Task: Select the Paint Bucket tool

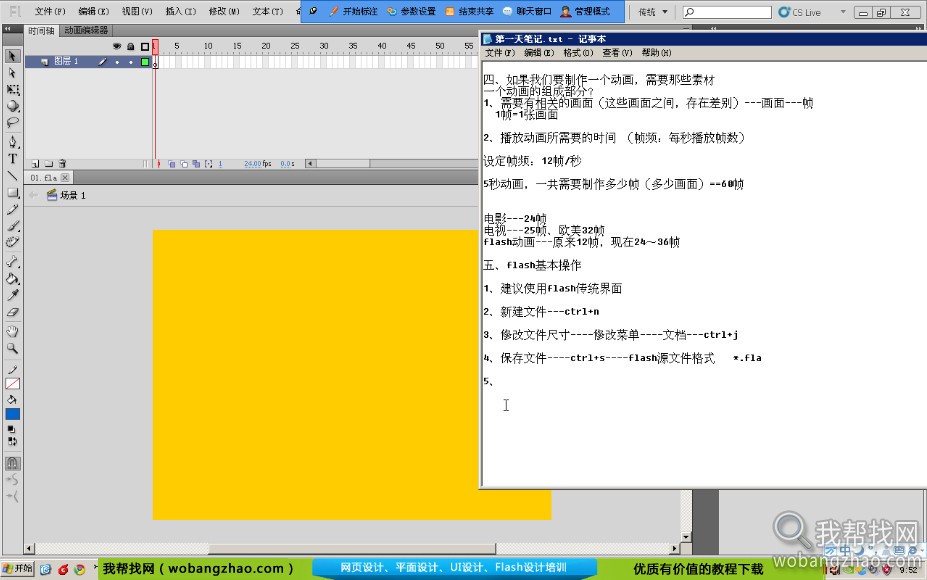Action: [12, 278]
